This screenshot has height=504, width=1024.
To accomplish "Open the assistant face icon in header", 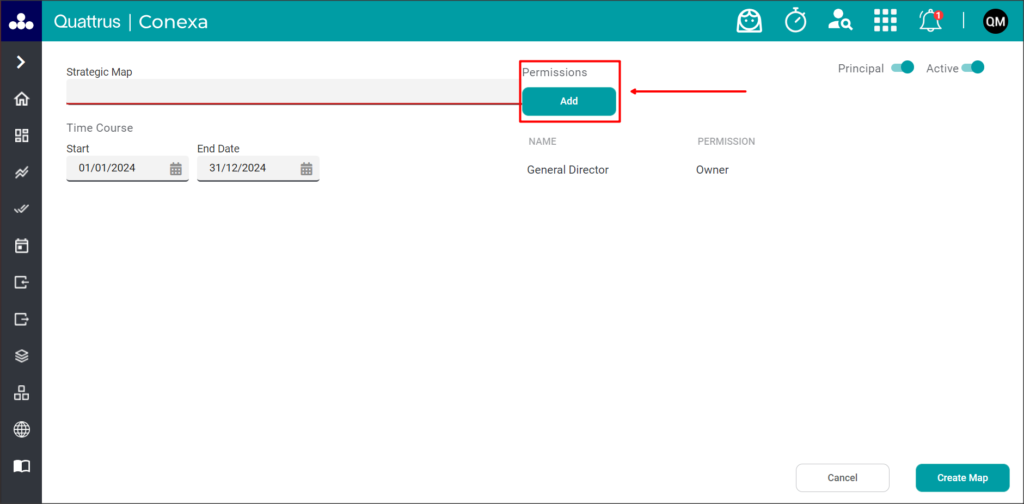I will pyautogui.click(x=749, y=21).
